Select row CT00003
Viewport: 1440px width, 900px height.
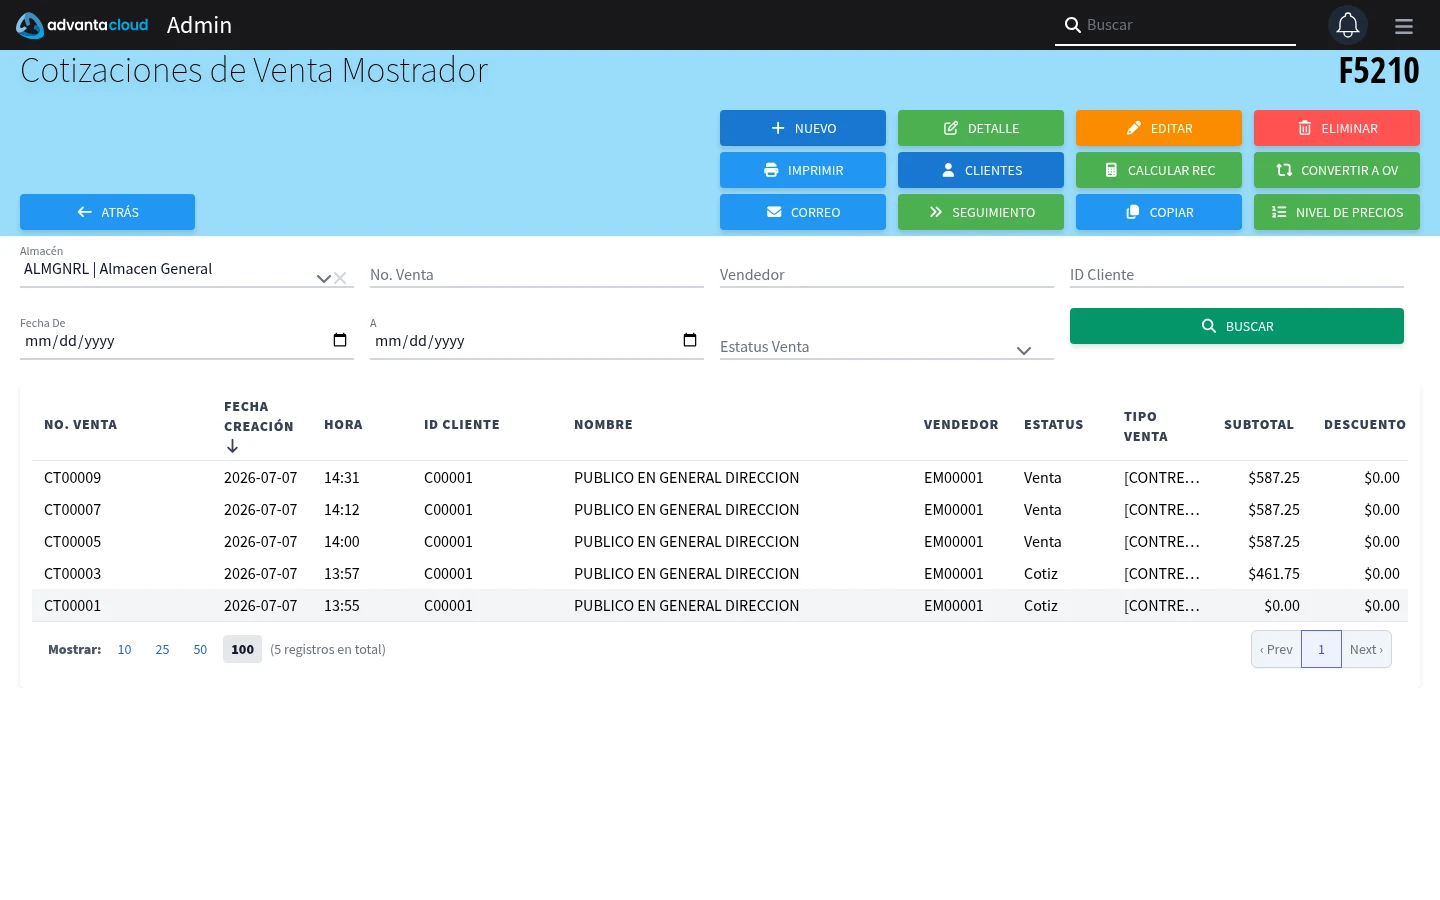point(720,574)
